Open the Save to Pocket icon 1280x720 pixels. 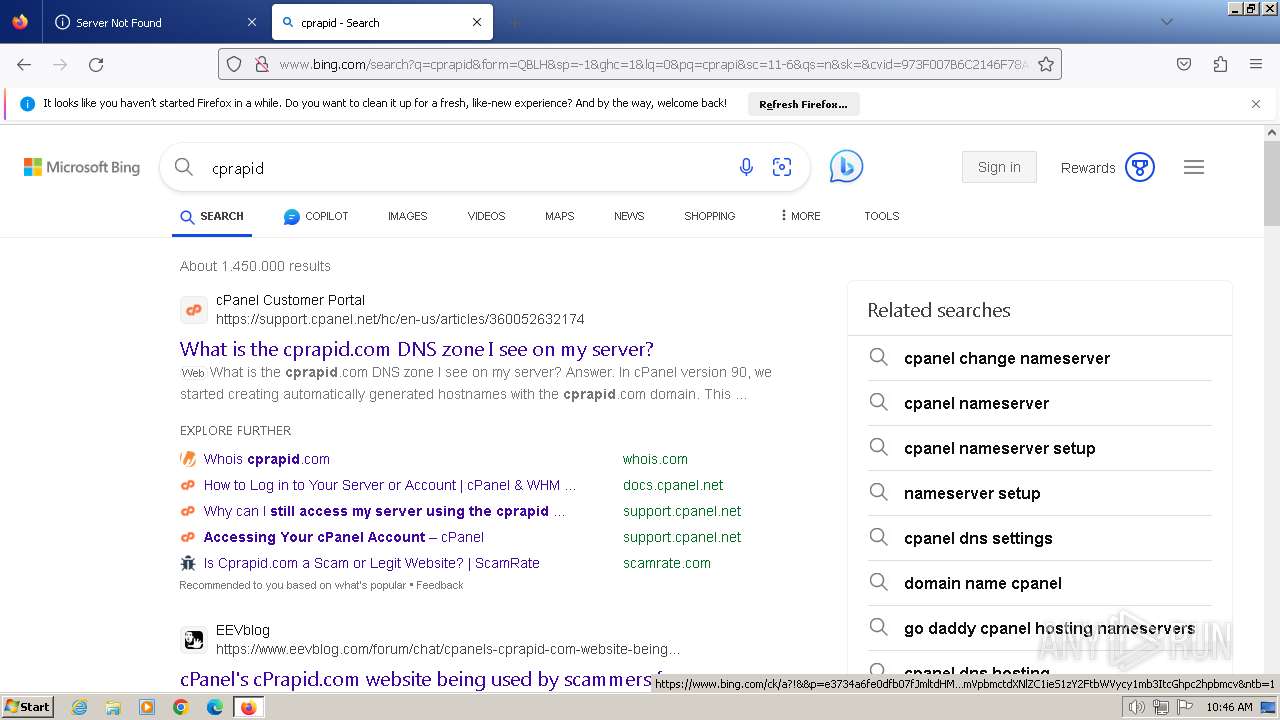(1184, 64)
